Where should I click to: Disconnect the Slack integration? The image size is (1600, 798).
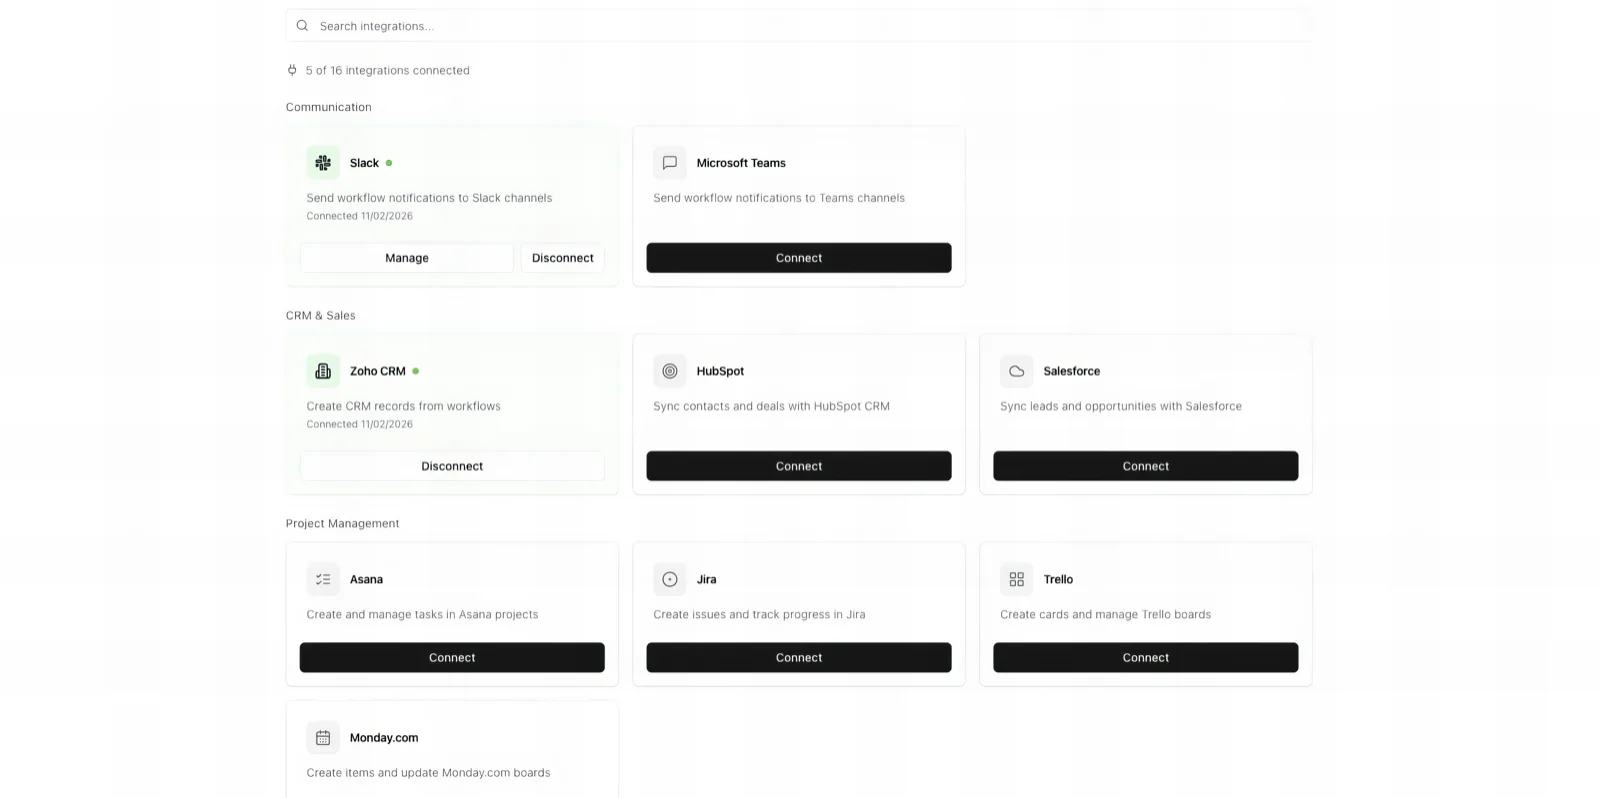562,257
